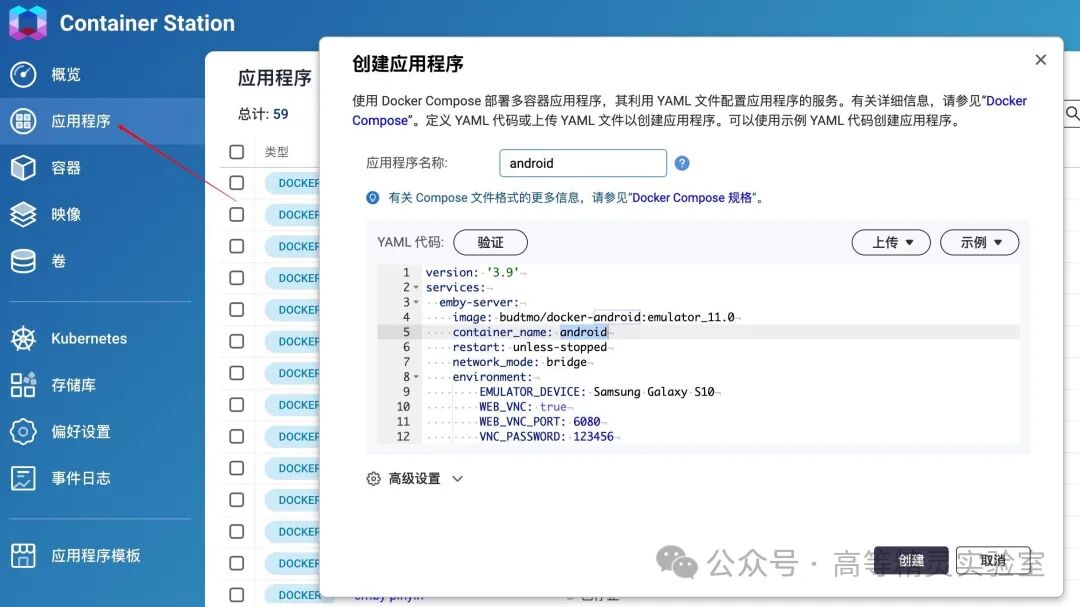Click the 验证 validate button
The width and height of the screenshot is (1080, 607).
tap(490, 243)
